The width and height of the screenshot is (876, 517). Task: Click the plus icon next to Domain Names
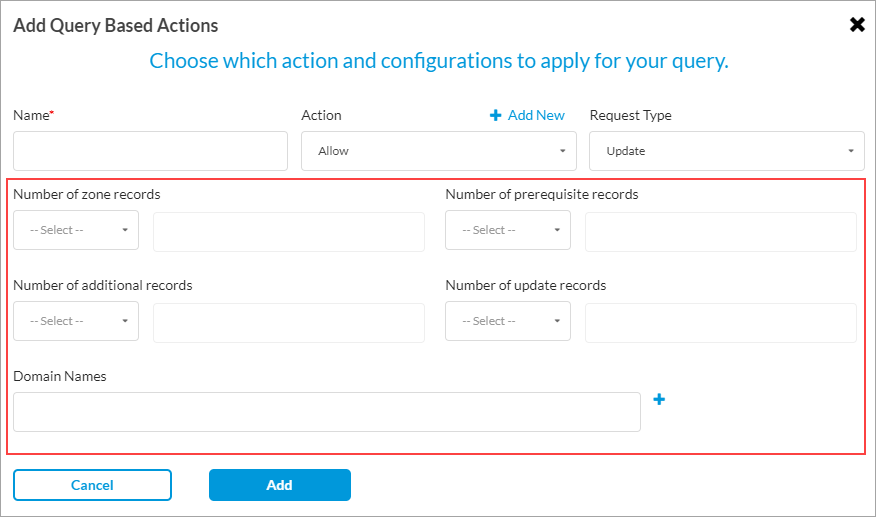tap(659, 400)
